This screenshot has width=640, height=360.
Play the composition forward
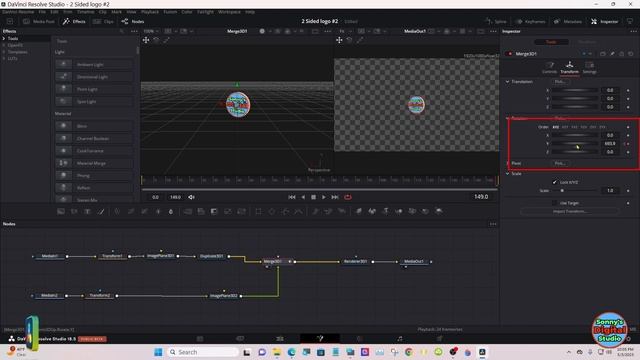click(324, 197)
